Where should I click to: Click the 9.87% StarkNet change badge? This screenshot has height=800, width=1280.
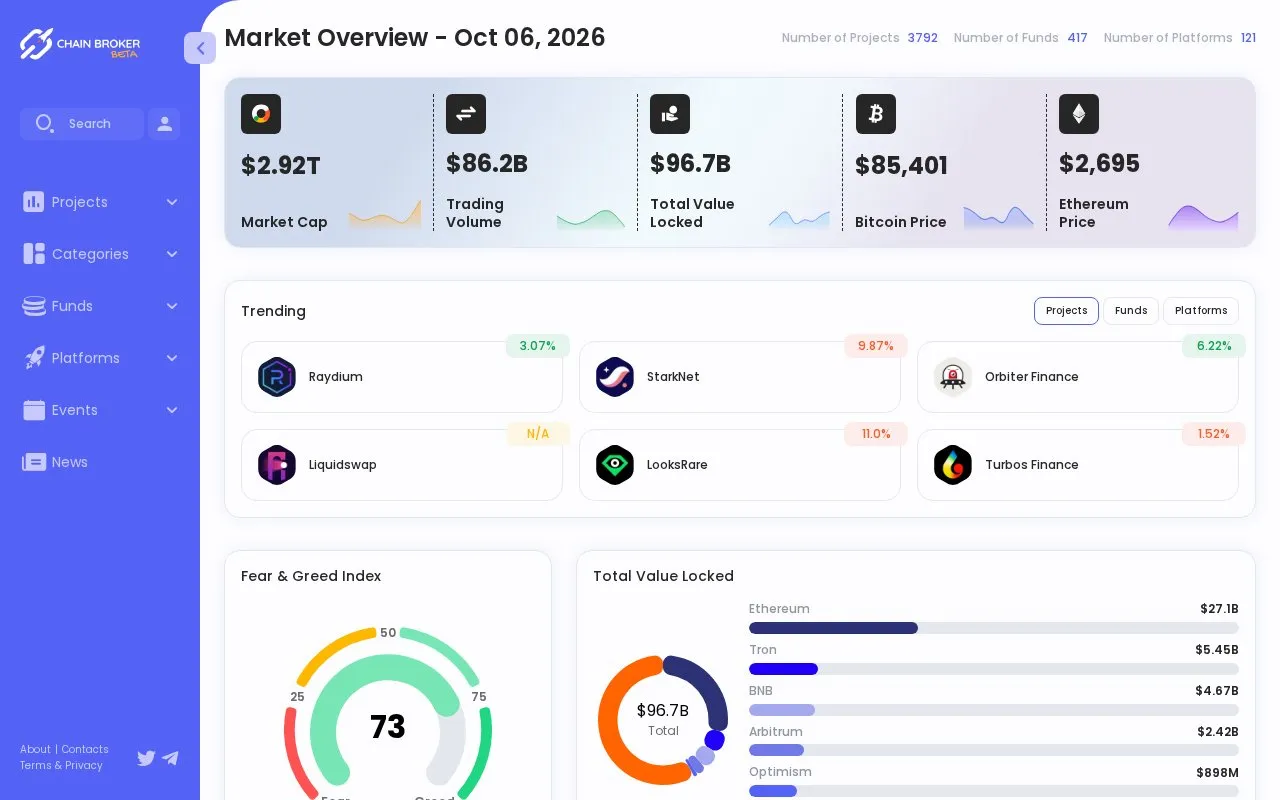point(876,346)
